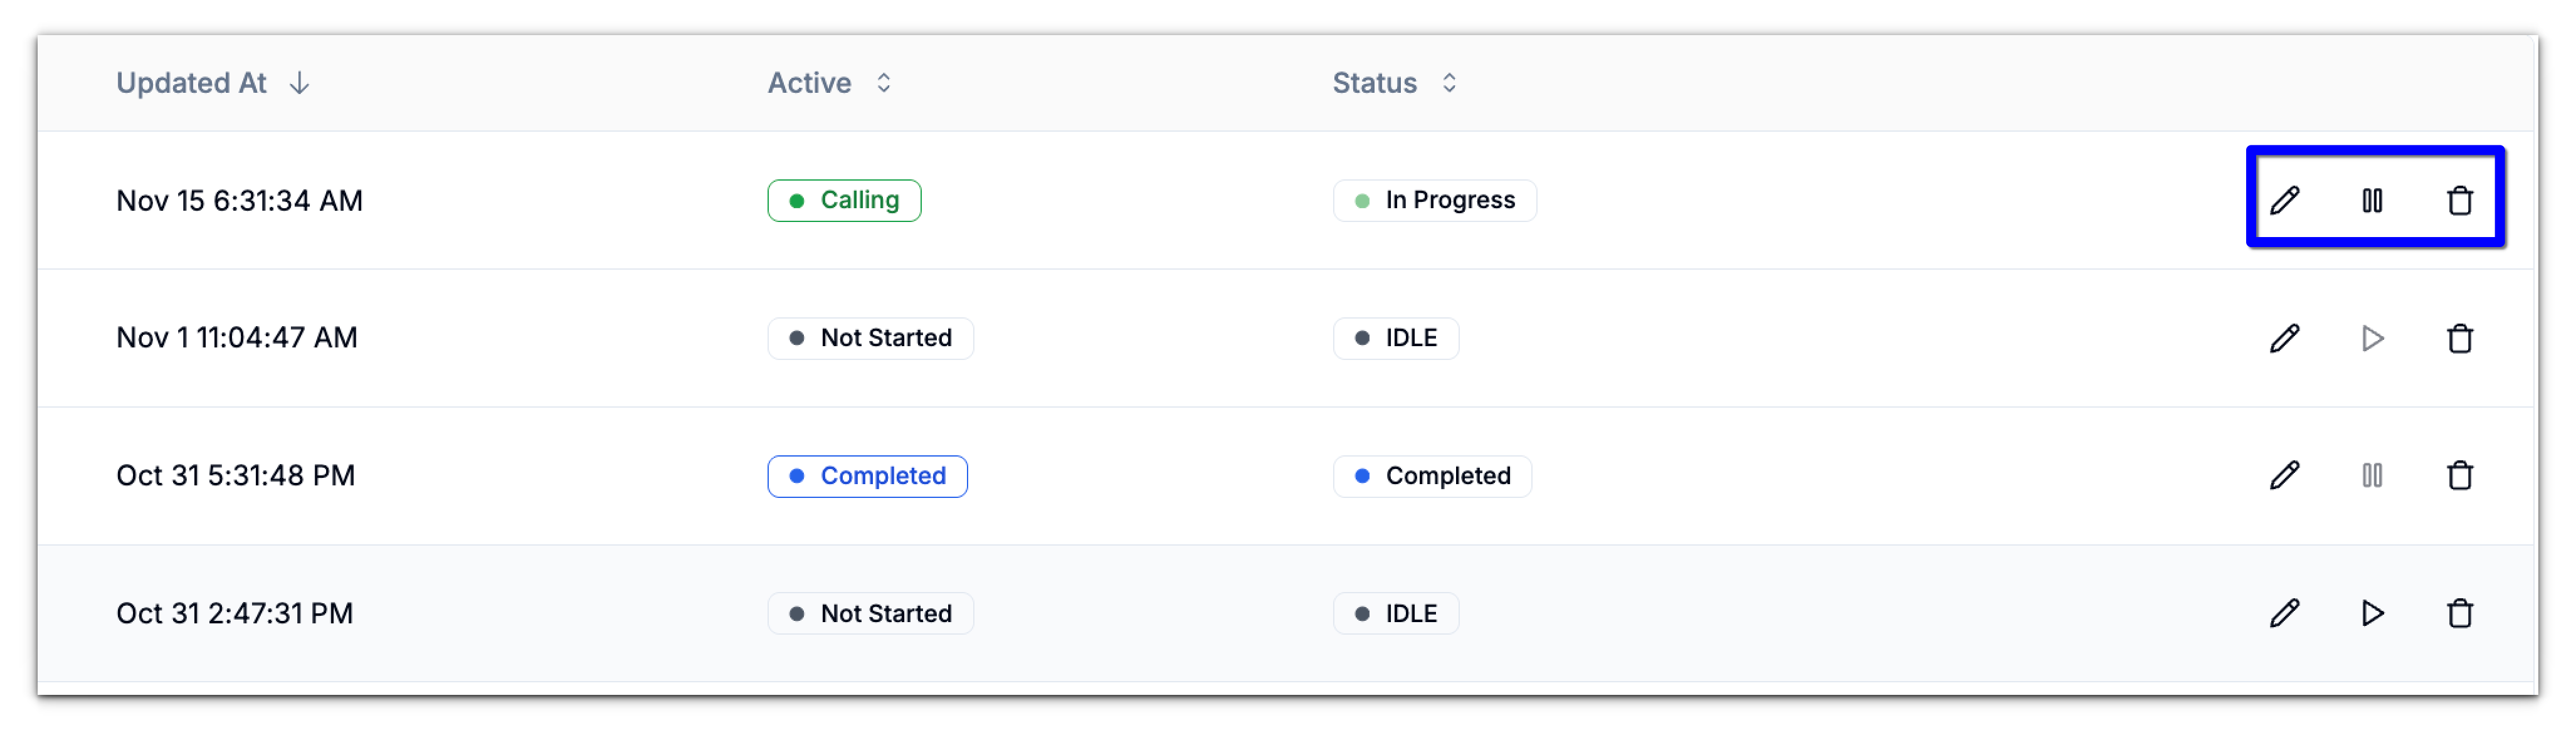Viewport: 2576px width, 735px height.
Task: Delete the Nov 1 Not Started row
Action: coord(2461,338)
